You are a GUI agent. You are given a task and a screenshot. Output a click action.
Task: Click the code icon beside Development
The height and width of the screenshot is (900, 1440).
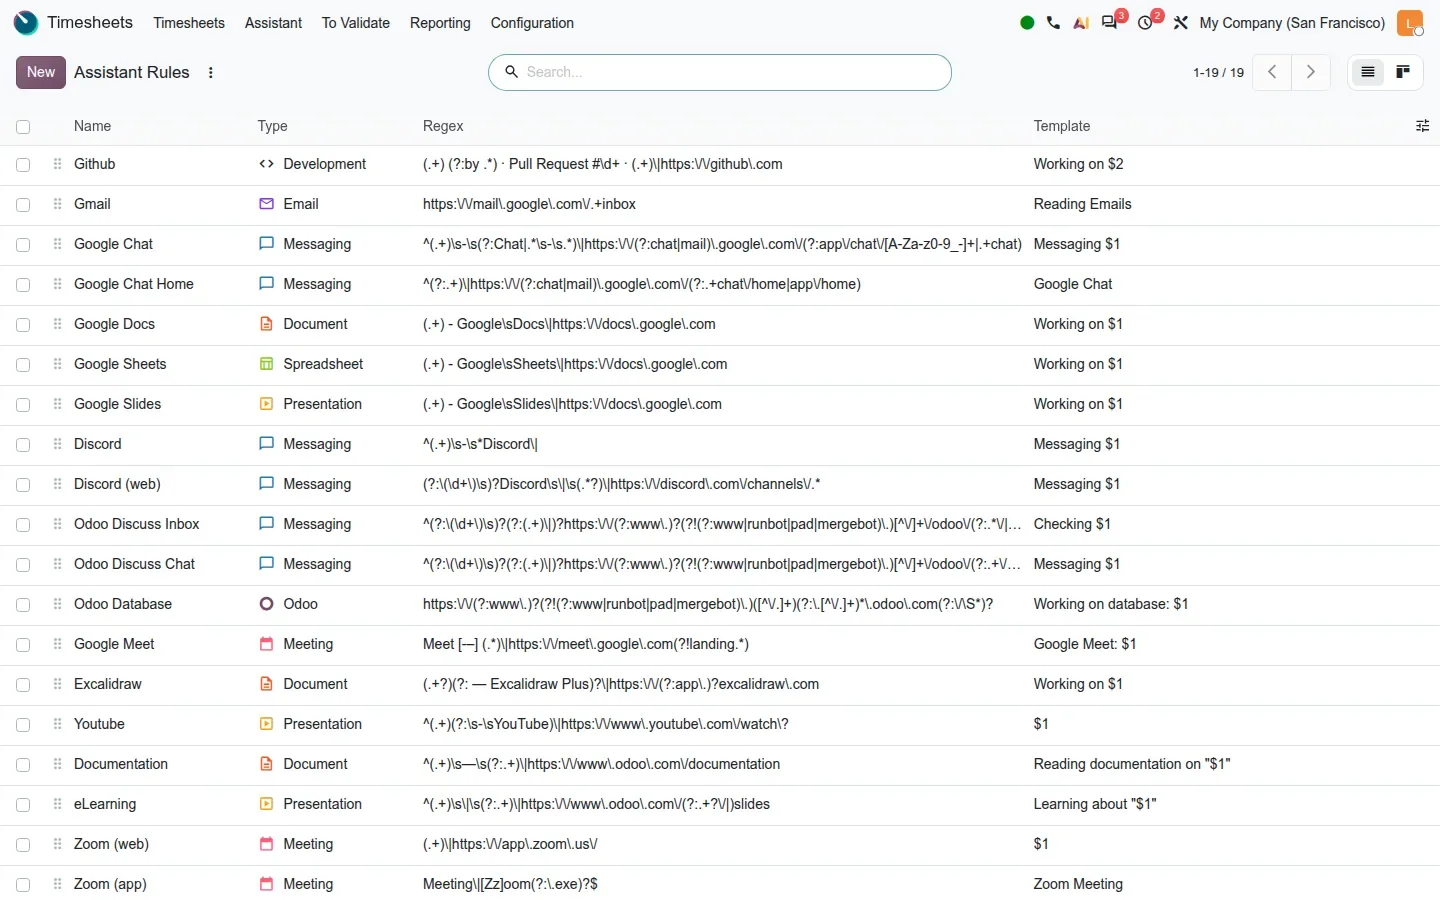tap(266, 164)
